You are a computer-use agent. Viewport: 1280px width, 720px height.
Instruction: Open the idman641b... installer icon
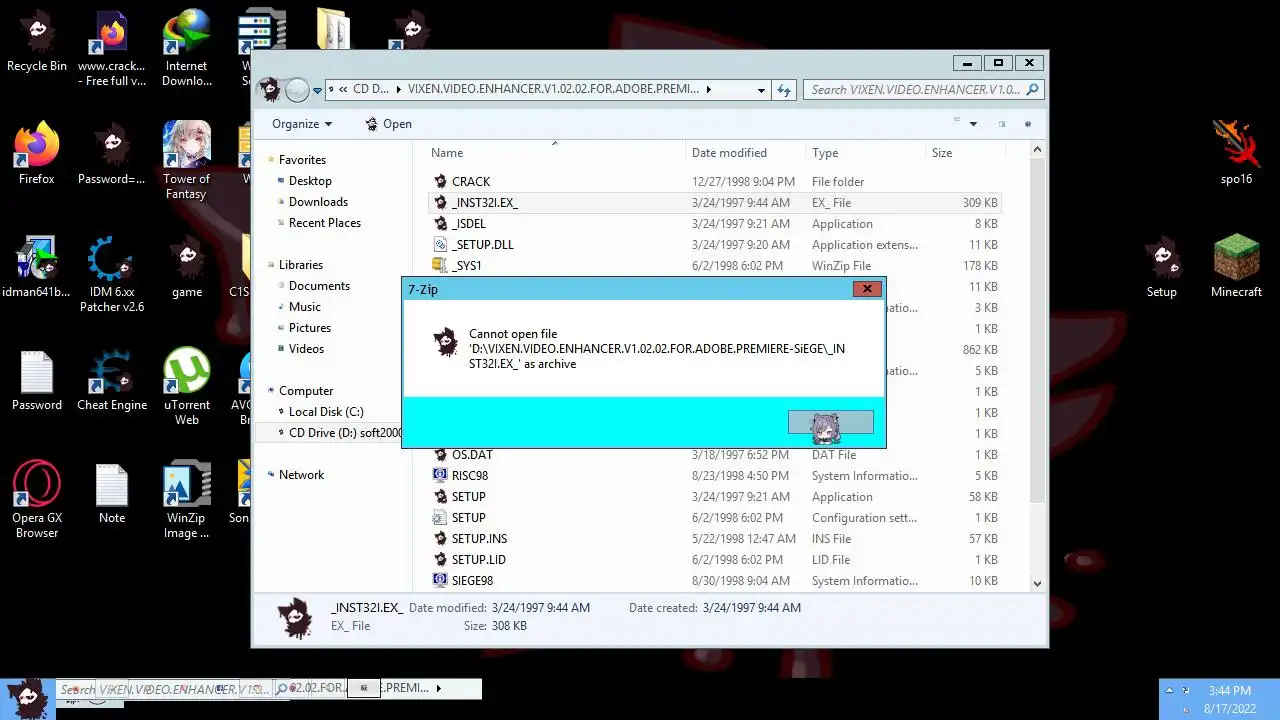(37, 268)
